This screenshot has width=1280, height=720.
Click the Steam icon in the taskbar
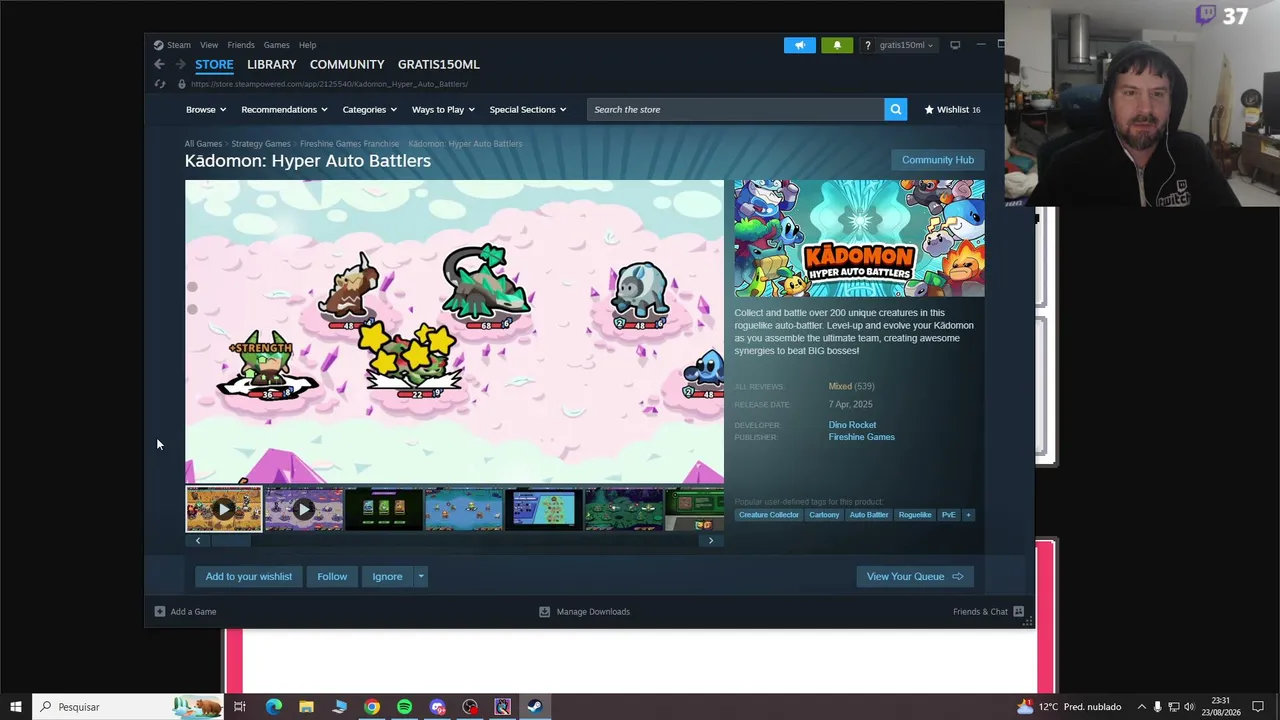coord(535,707)
